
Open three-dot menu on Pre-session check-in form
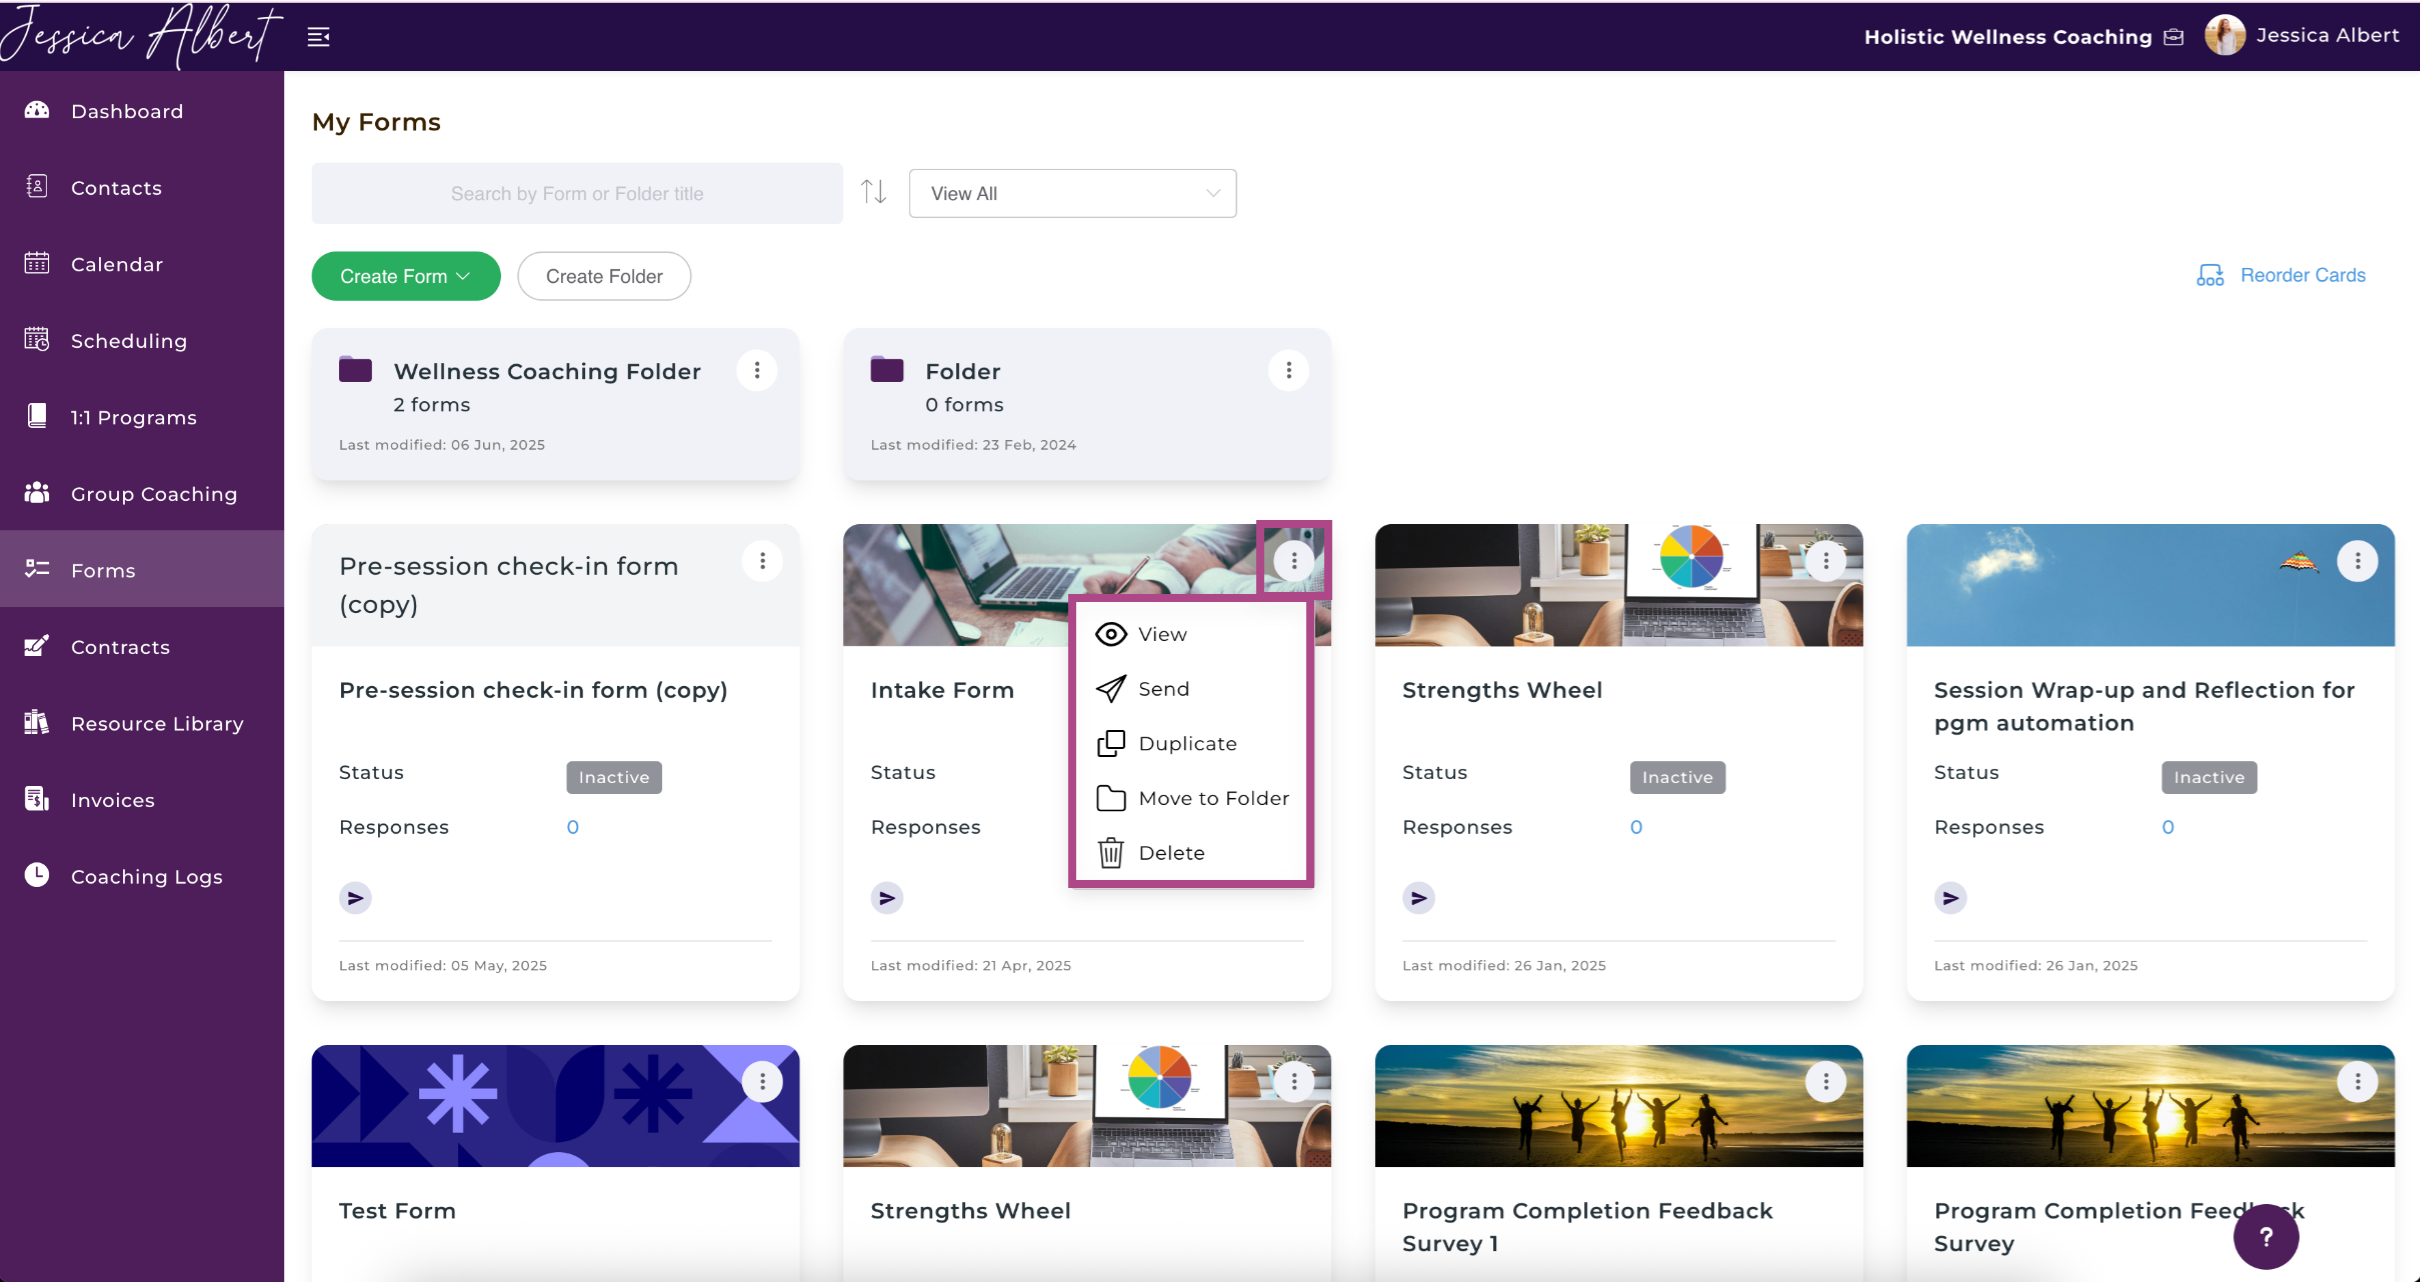tap(762, 561)
